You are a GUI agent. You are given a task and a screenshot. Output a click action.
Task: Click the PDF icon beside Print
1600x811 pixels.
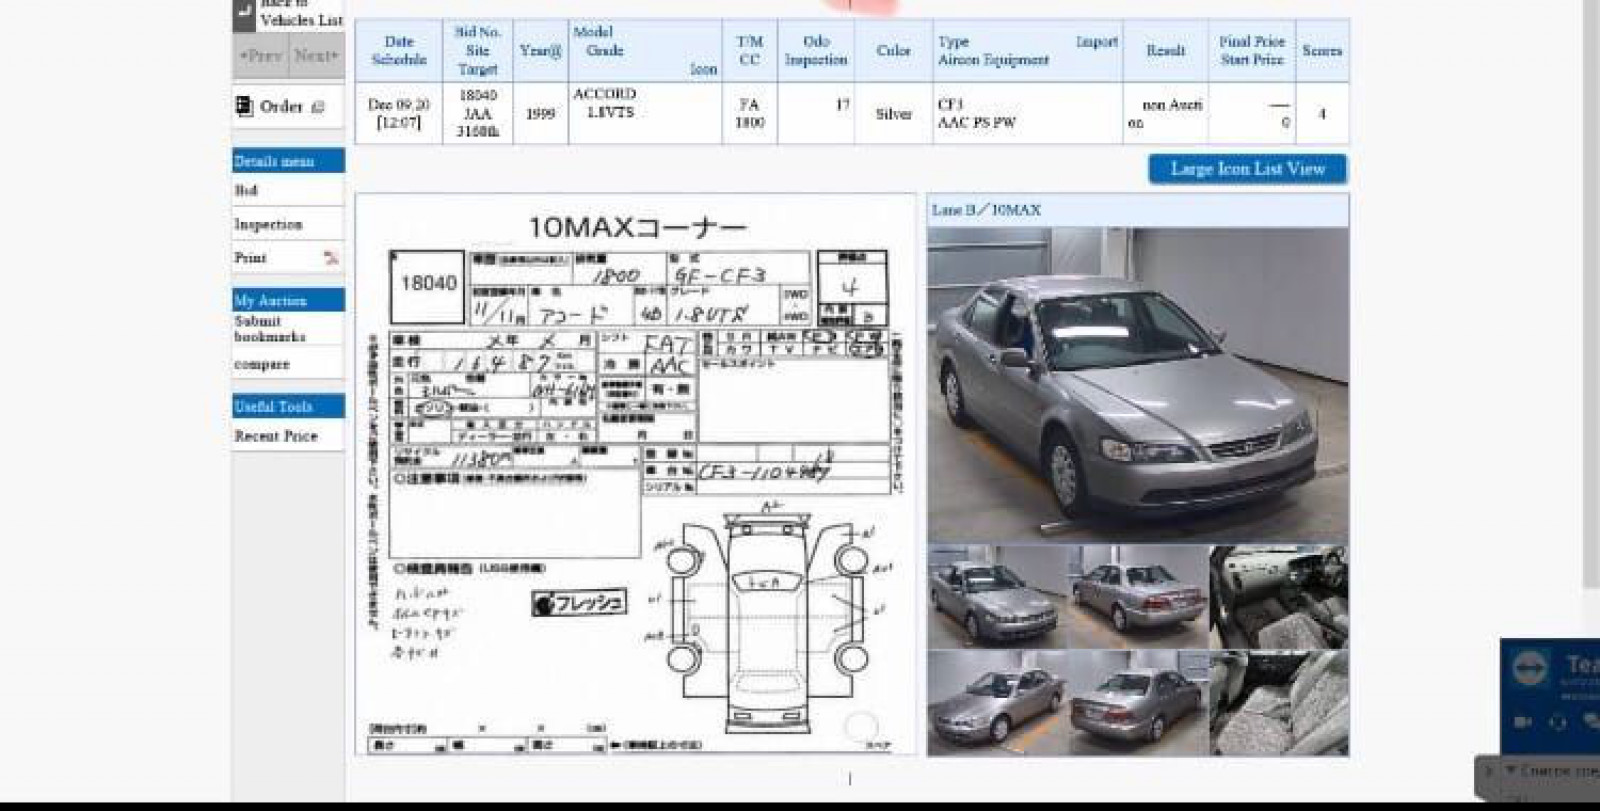pyautogui.click(x=331, y=258)
